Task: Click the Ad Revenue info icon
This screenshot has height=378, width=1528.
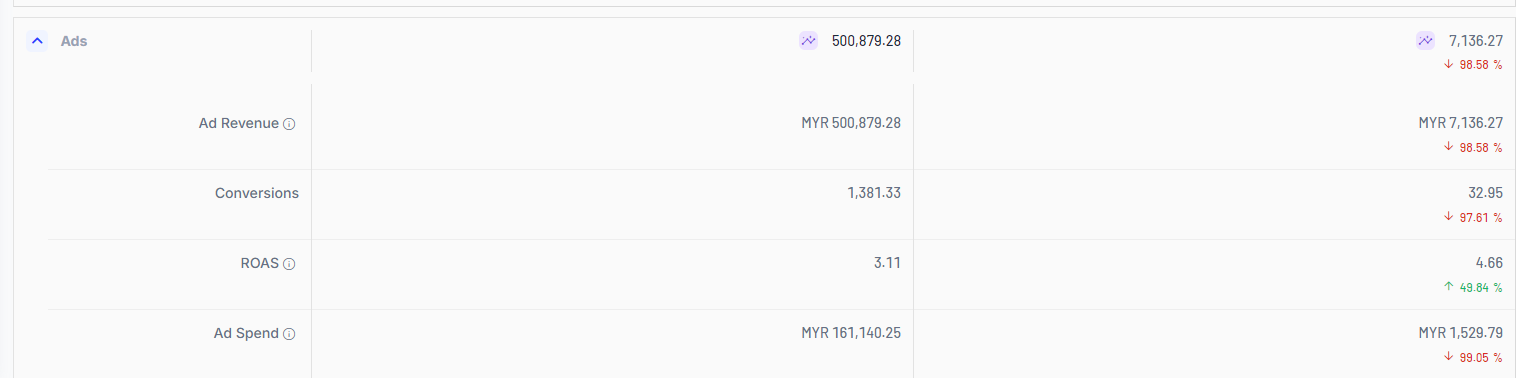Action: pos(289,124)
